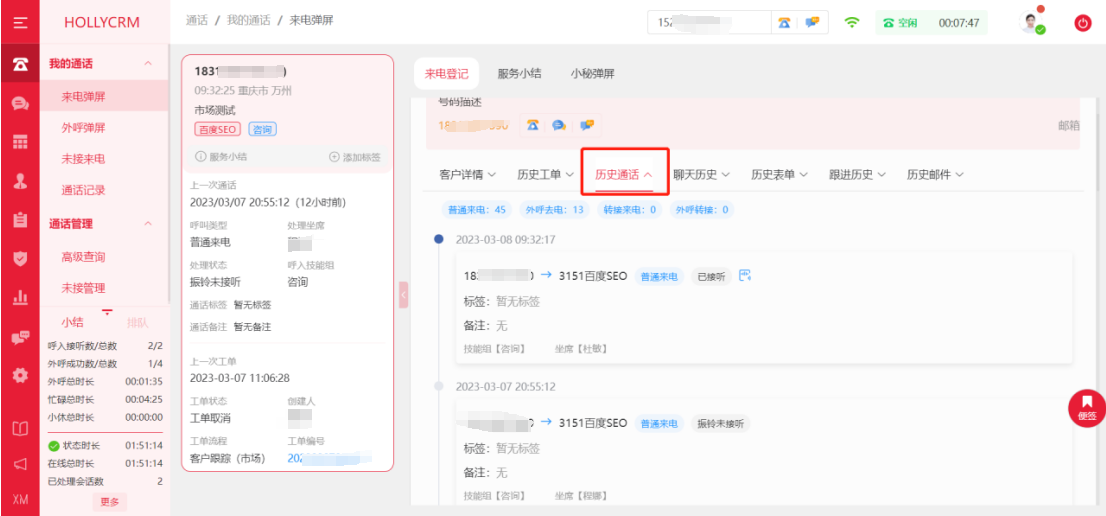
Task: Select the 2023-03-08 09:32:17 timeline marker
Action: [439, 240]
